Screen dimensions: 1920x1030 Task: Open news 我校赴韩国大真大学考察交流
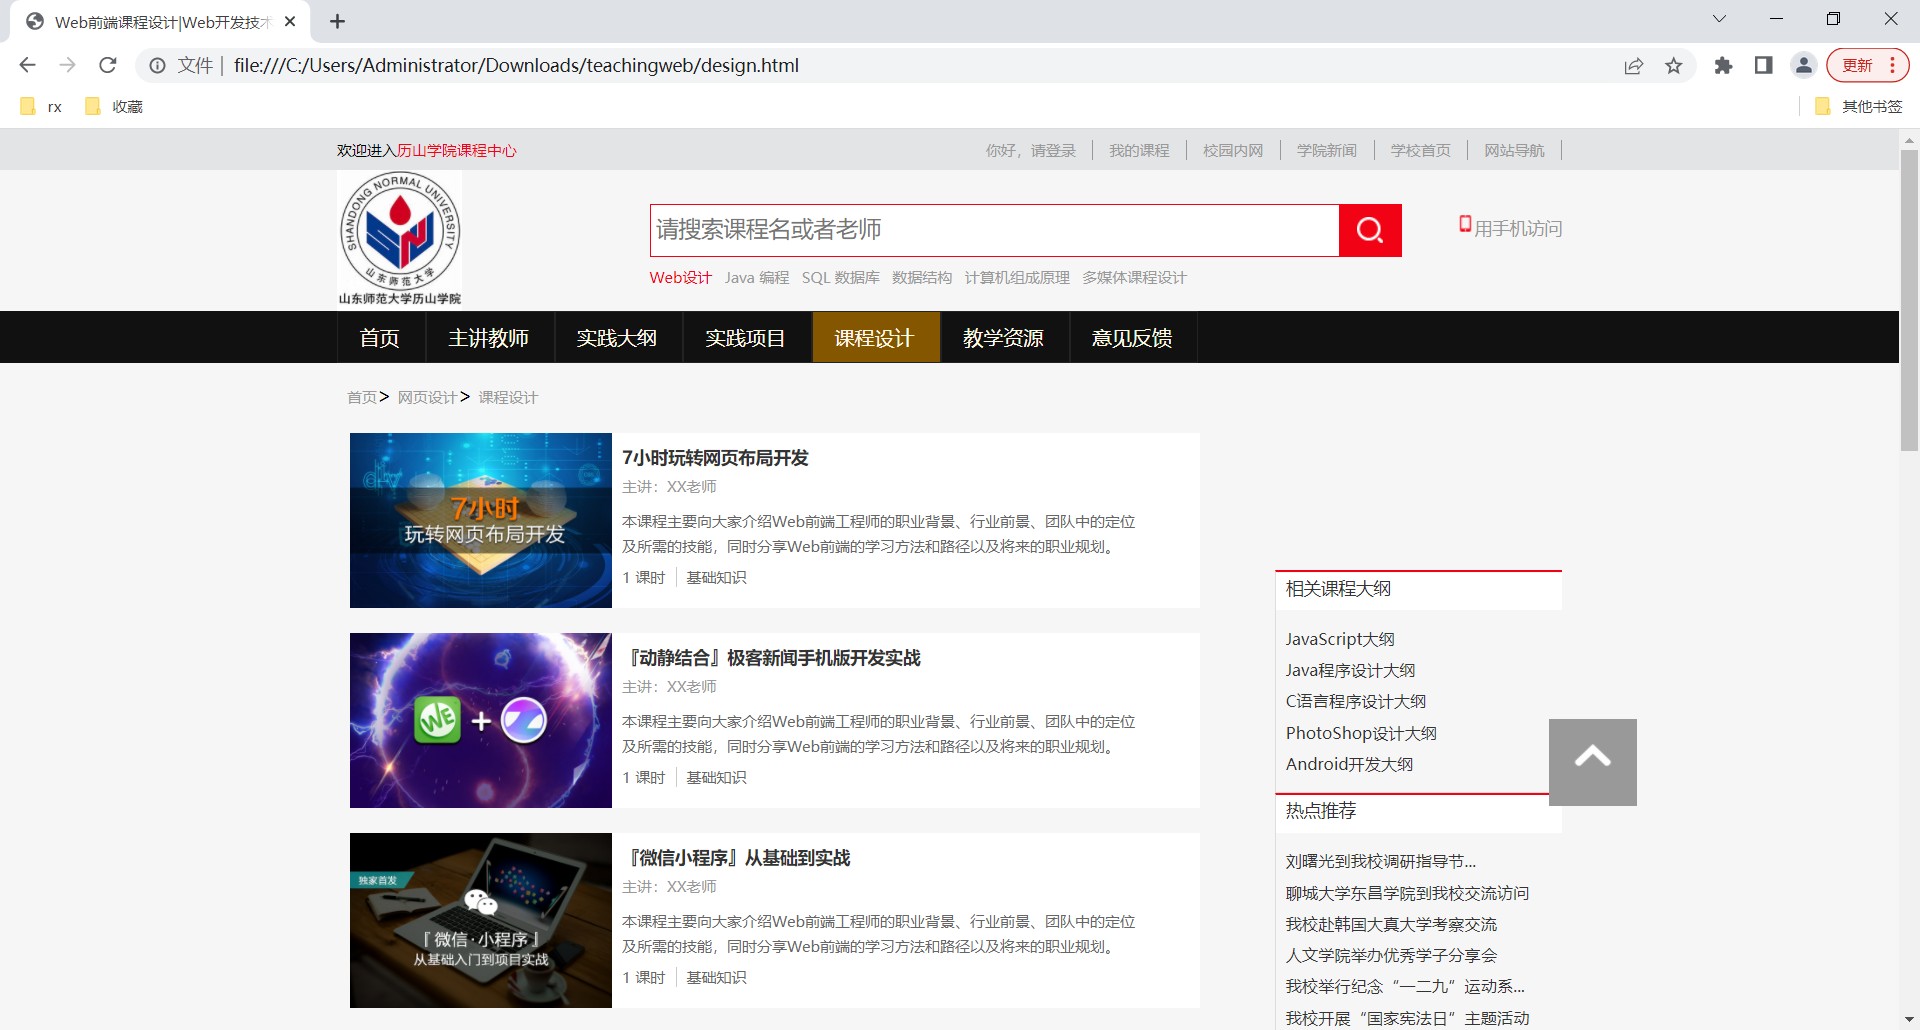click(1391, 924)
